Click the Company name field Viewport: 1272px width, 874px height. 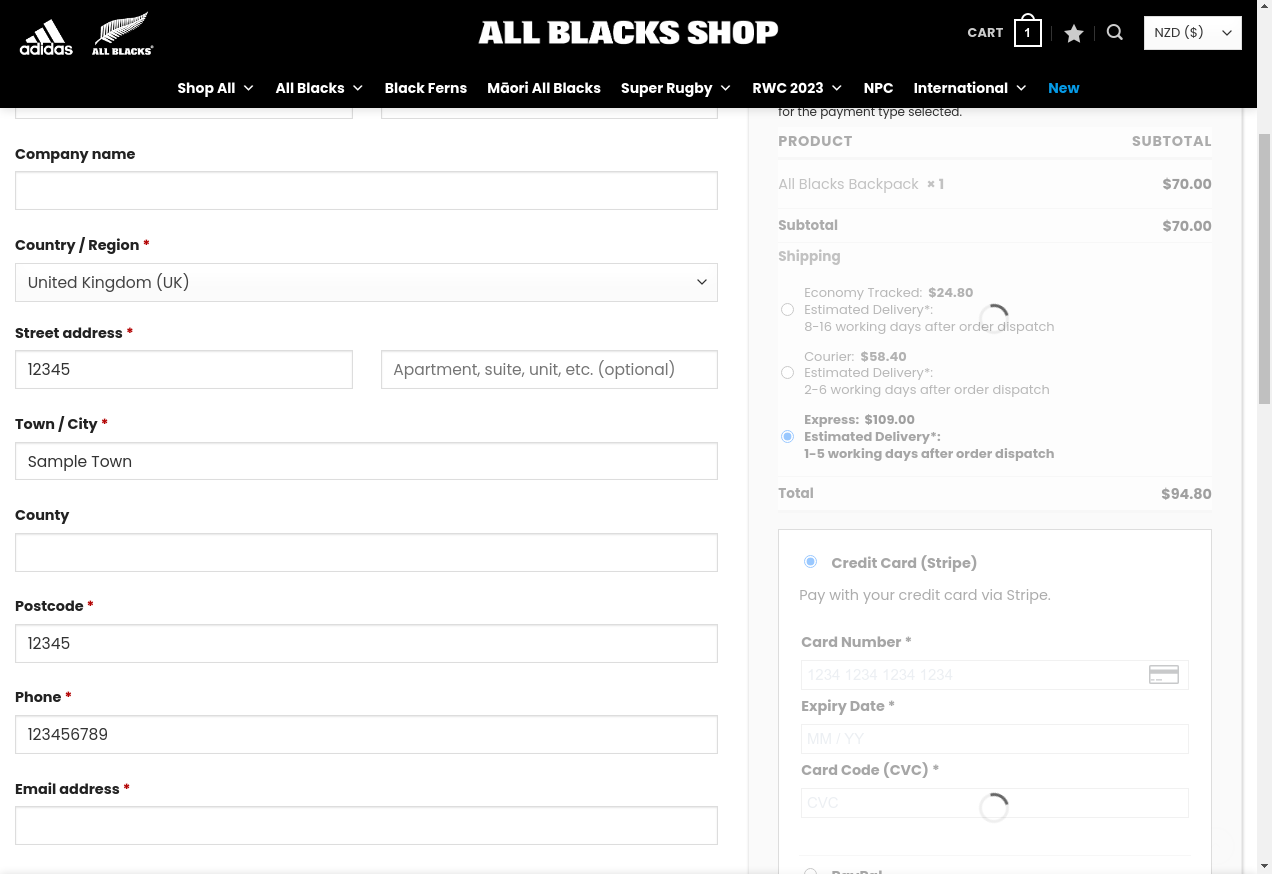pos(366,190)
